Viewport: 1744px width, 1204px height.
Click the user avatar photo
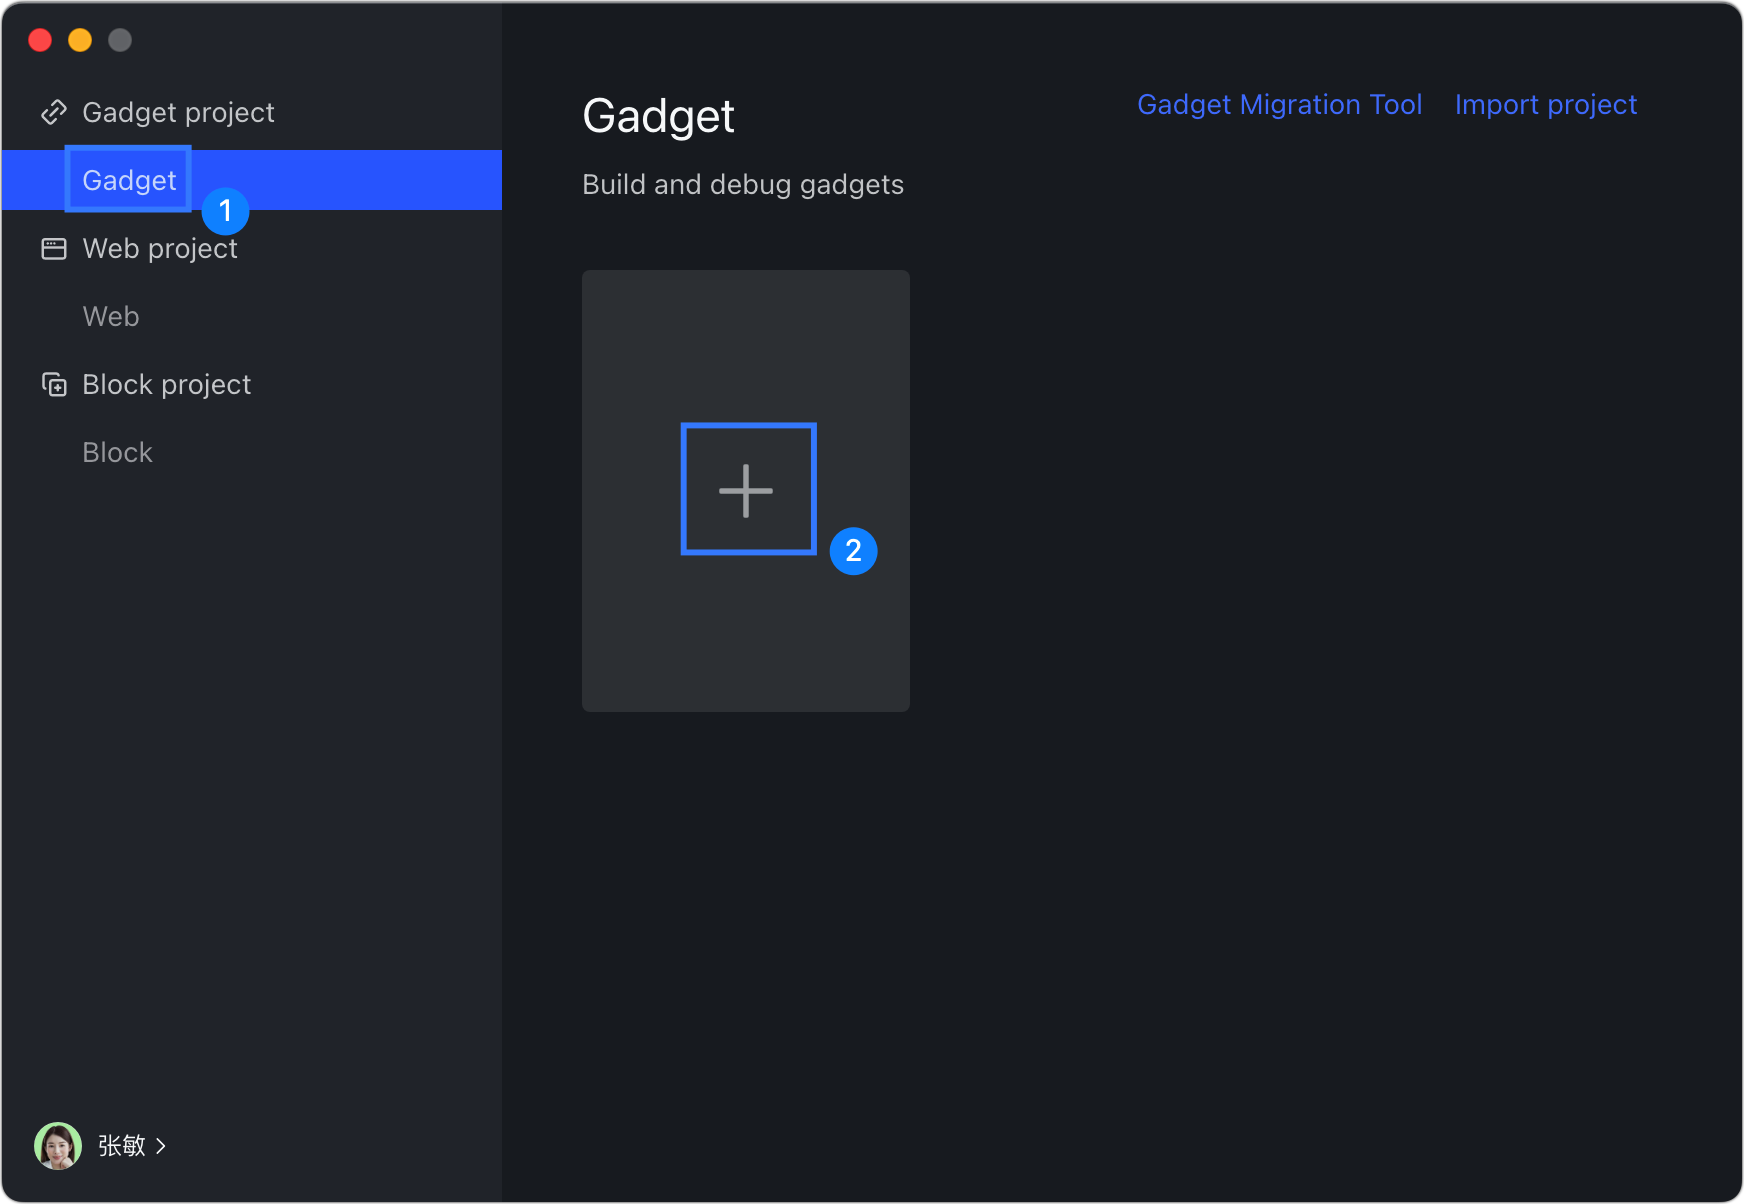click(58, 1146)
